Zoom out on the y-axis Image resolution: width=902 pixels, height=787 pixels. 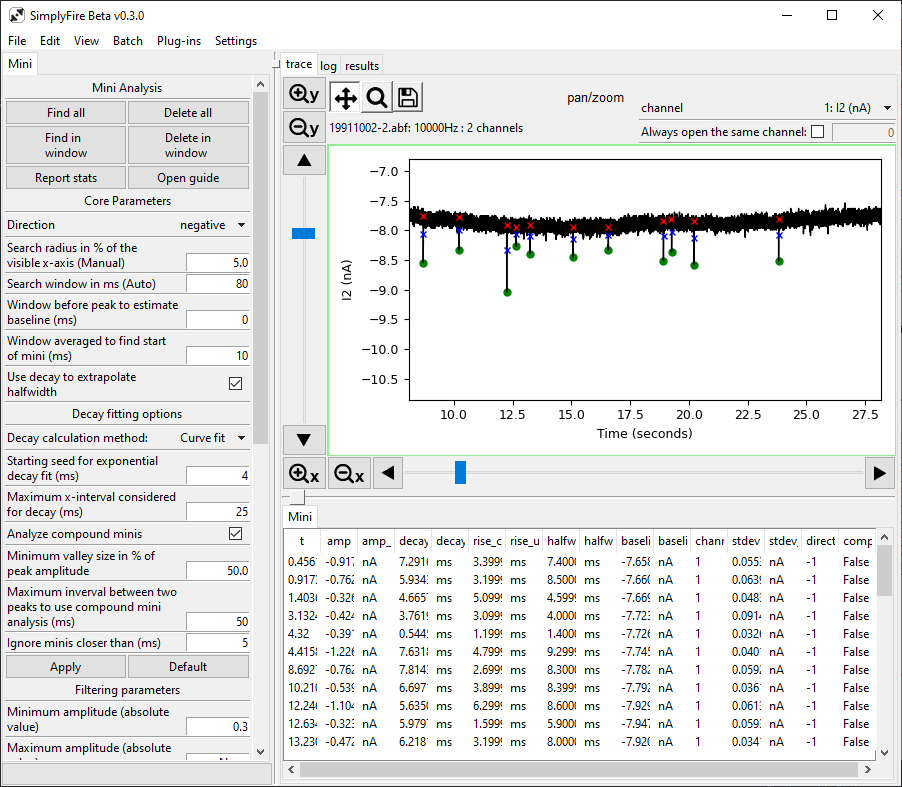304,127
